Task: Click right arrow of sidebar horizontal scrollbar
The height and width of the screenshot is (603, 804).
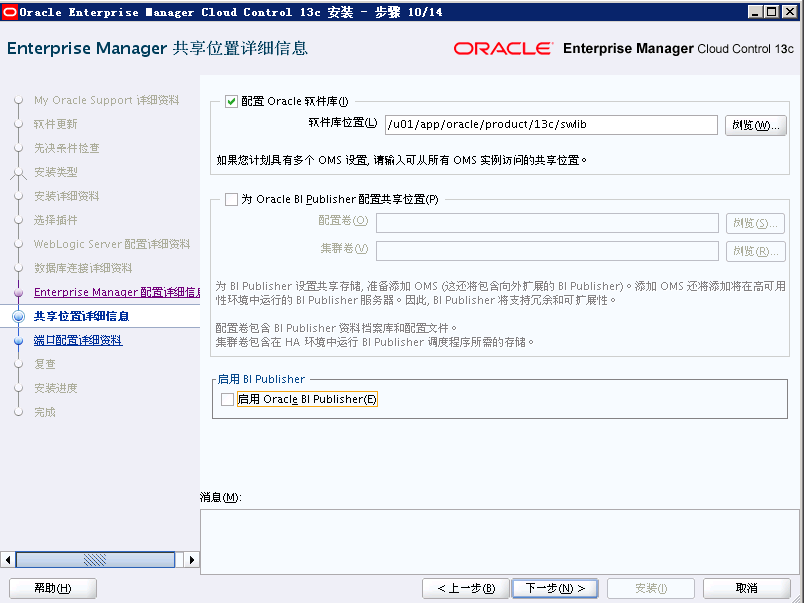Action: pyautogui.click(x=192, y=559)
